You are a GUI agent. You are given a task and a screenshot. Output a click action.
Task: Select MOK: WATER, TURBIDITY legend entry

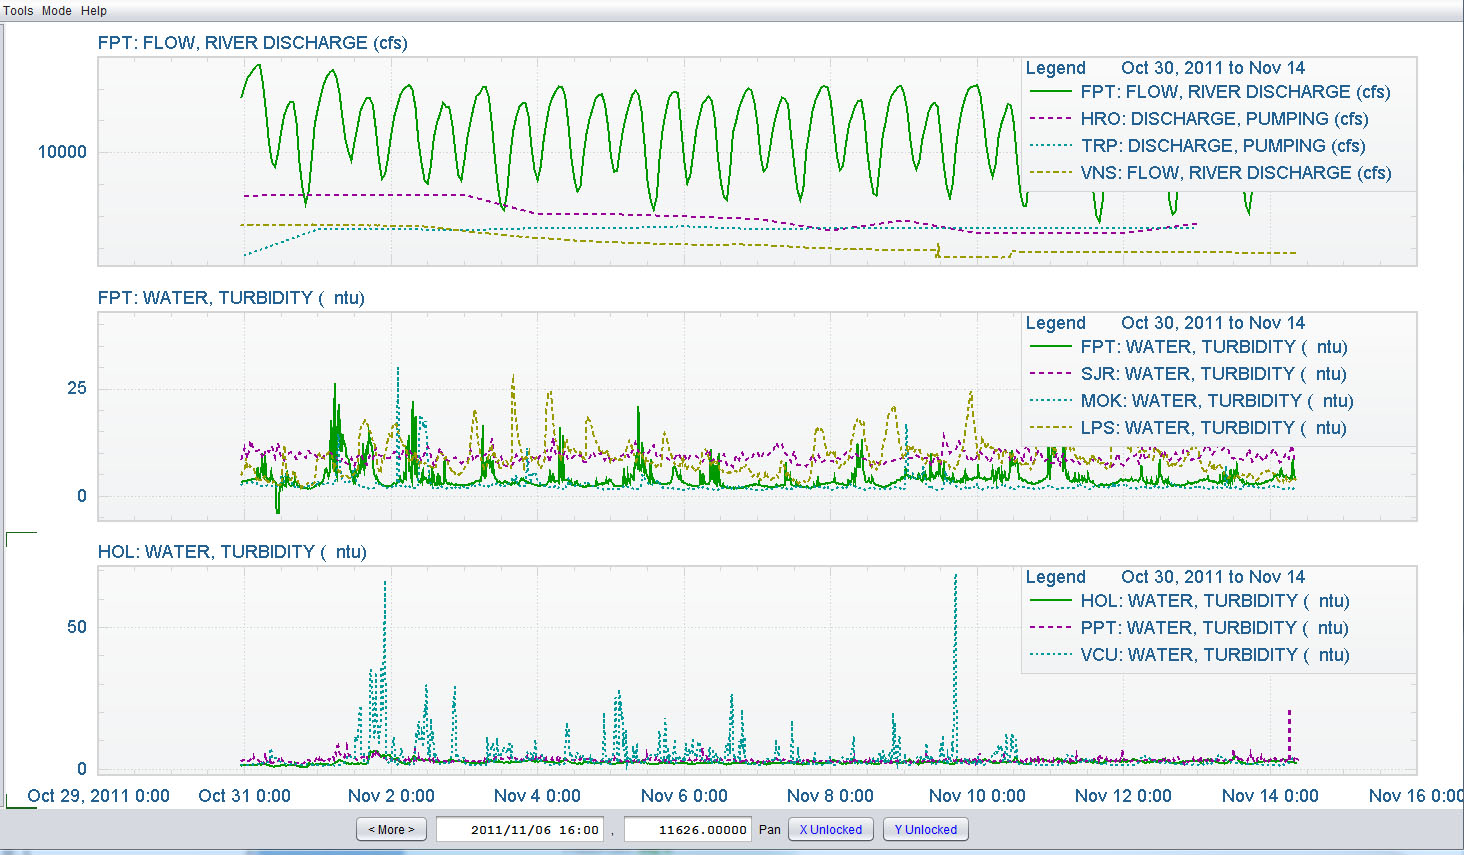(1192, 401)
